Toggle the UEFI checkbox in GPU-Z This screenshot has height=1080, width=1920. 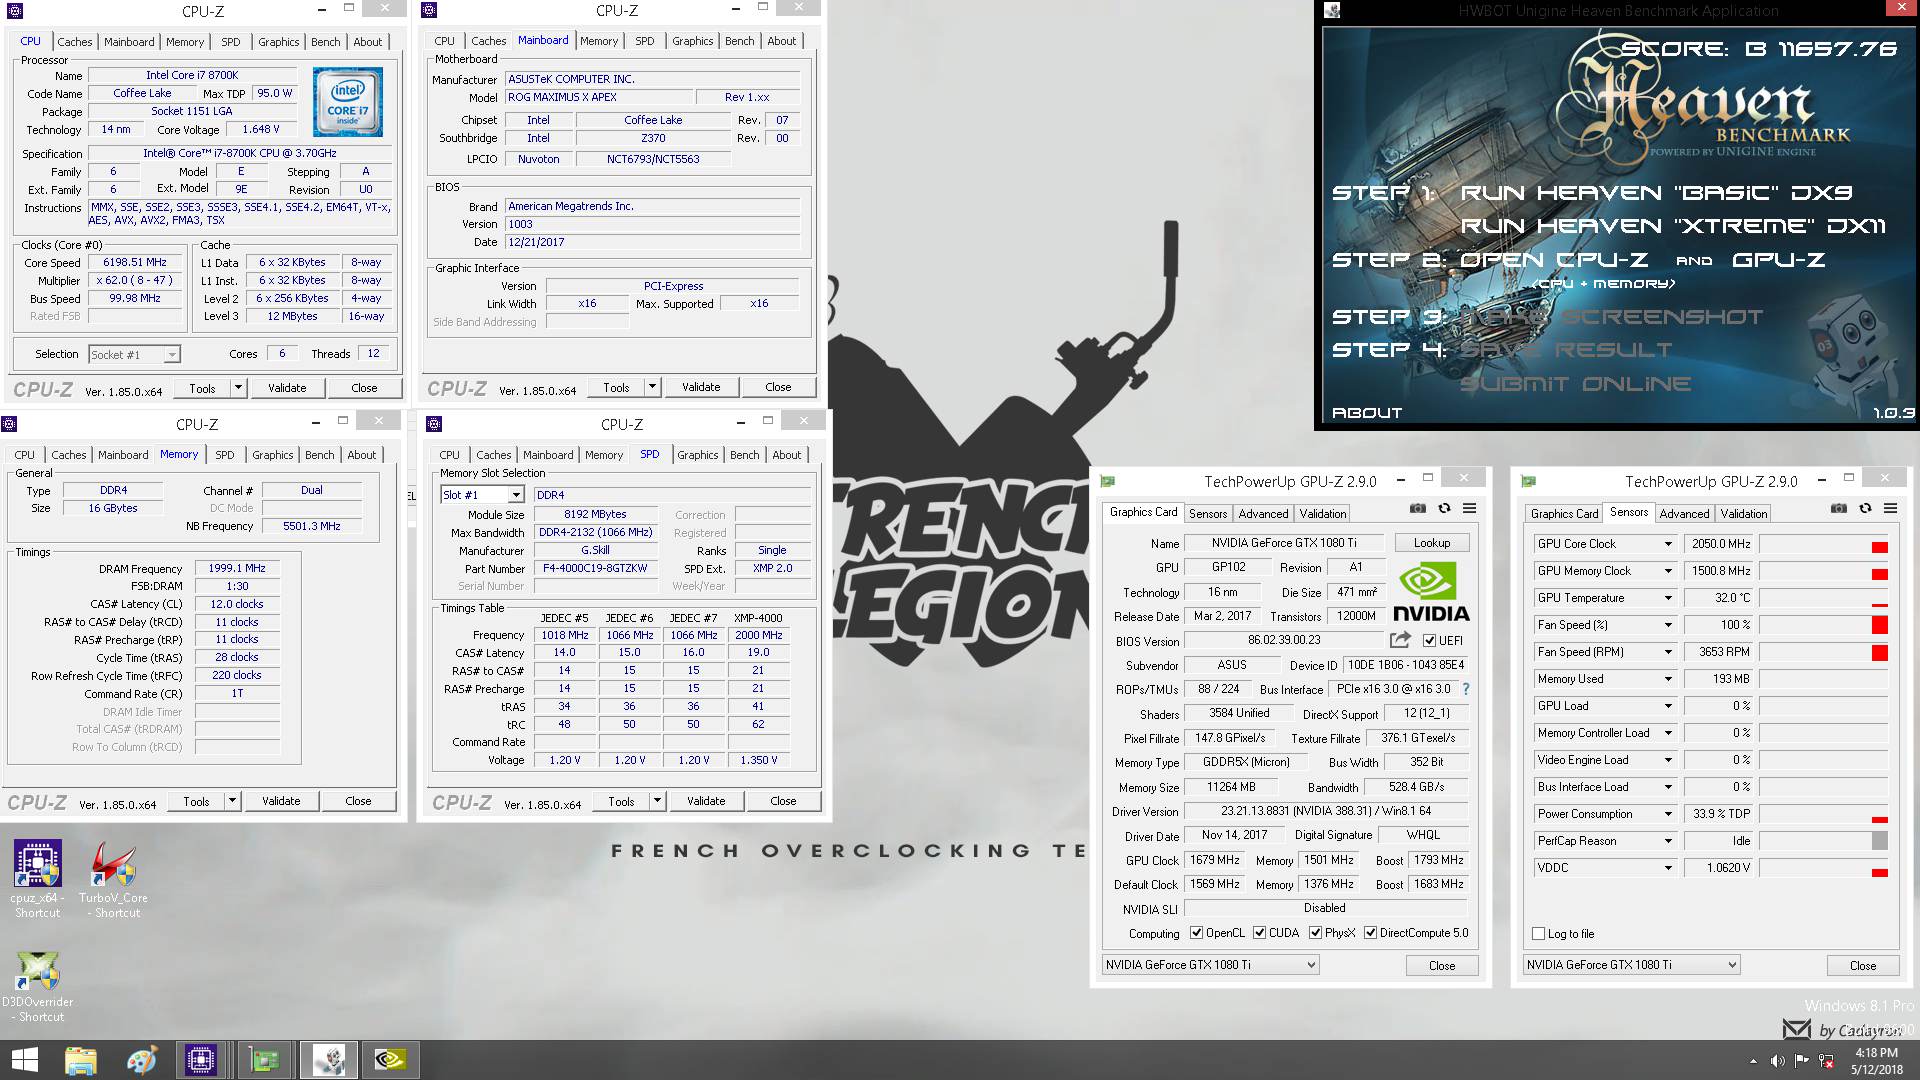pyautogui.click(x=1429, y=641)
